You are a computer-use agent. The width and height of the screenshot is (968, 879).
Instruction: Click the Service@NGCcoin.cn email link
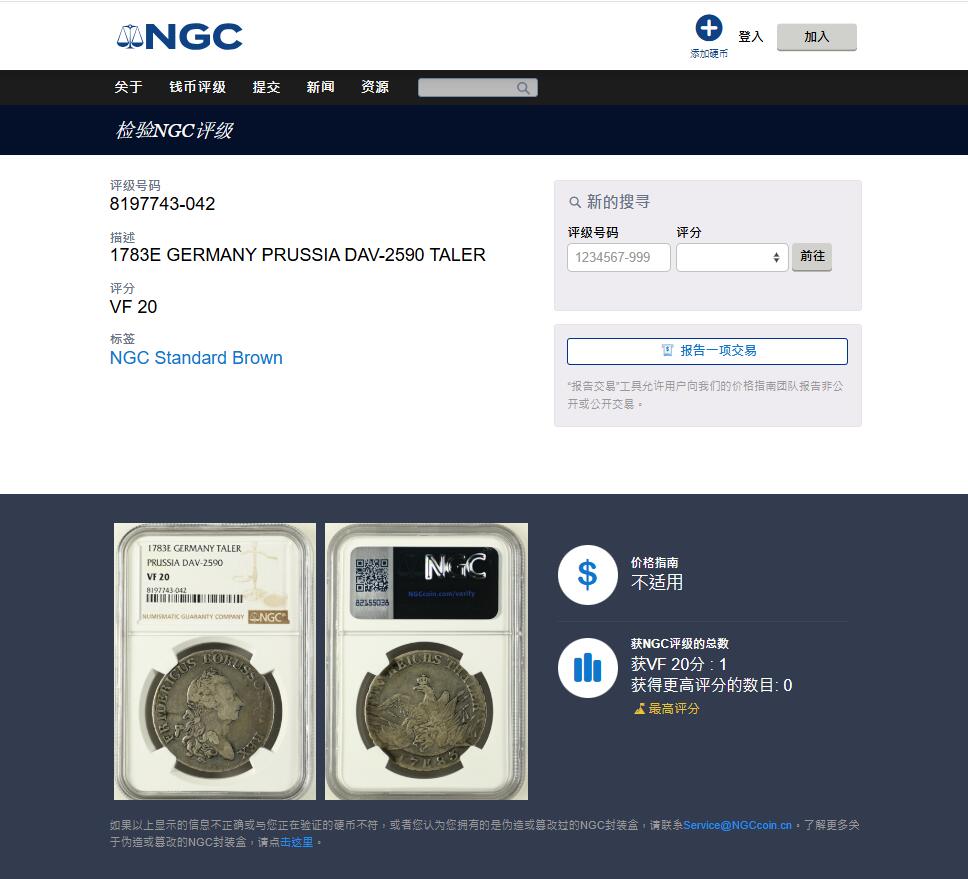click(x=737, y=825)
